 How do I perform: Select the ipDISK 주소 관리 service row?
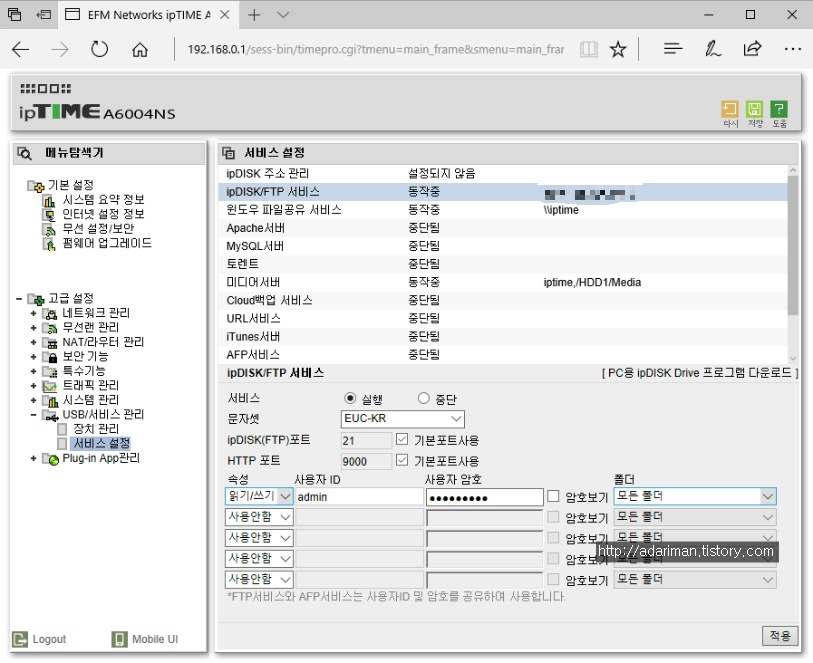502,173
